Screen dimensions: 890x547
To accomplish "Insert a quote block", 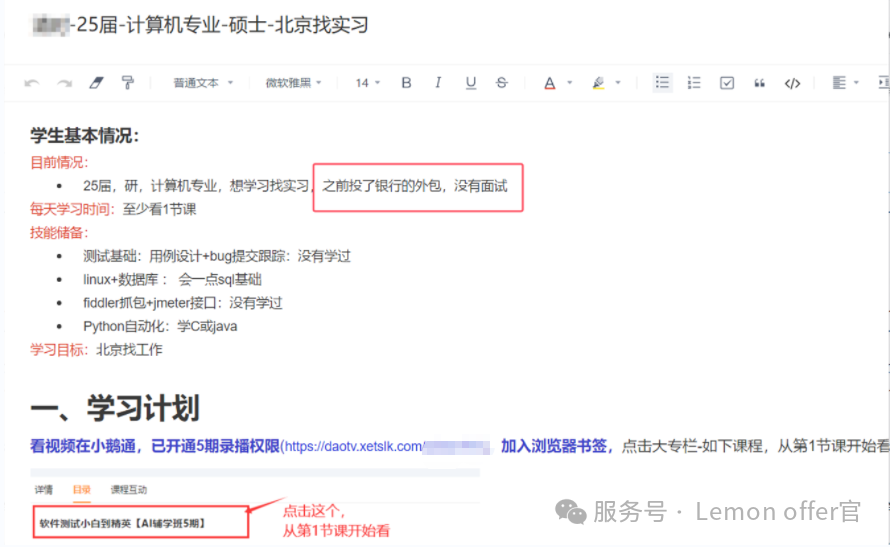I will tap(759, 83).
